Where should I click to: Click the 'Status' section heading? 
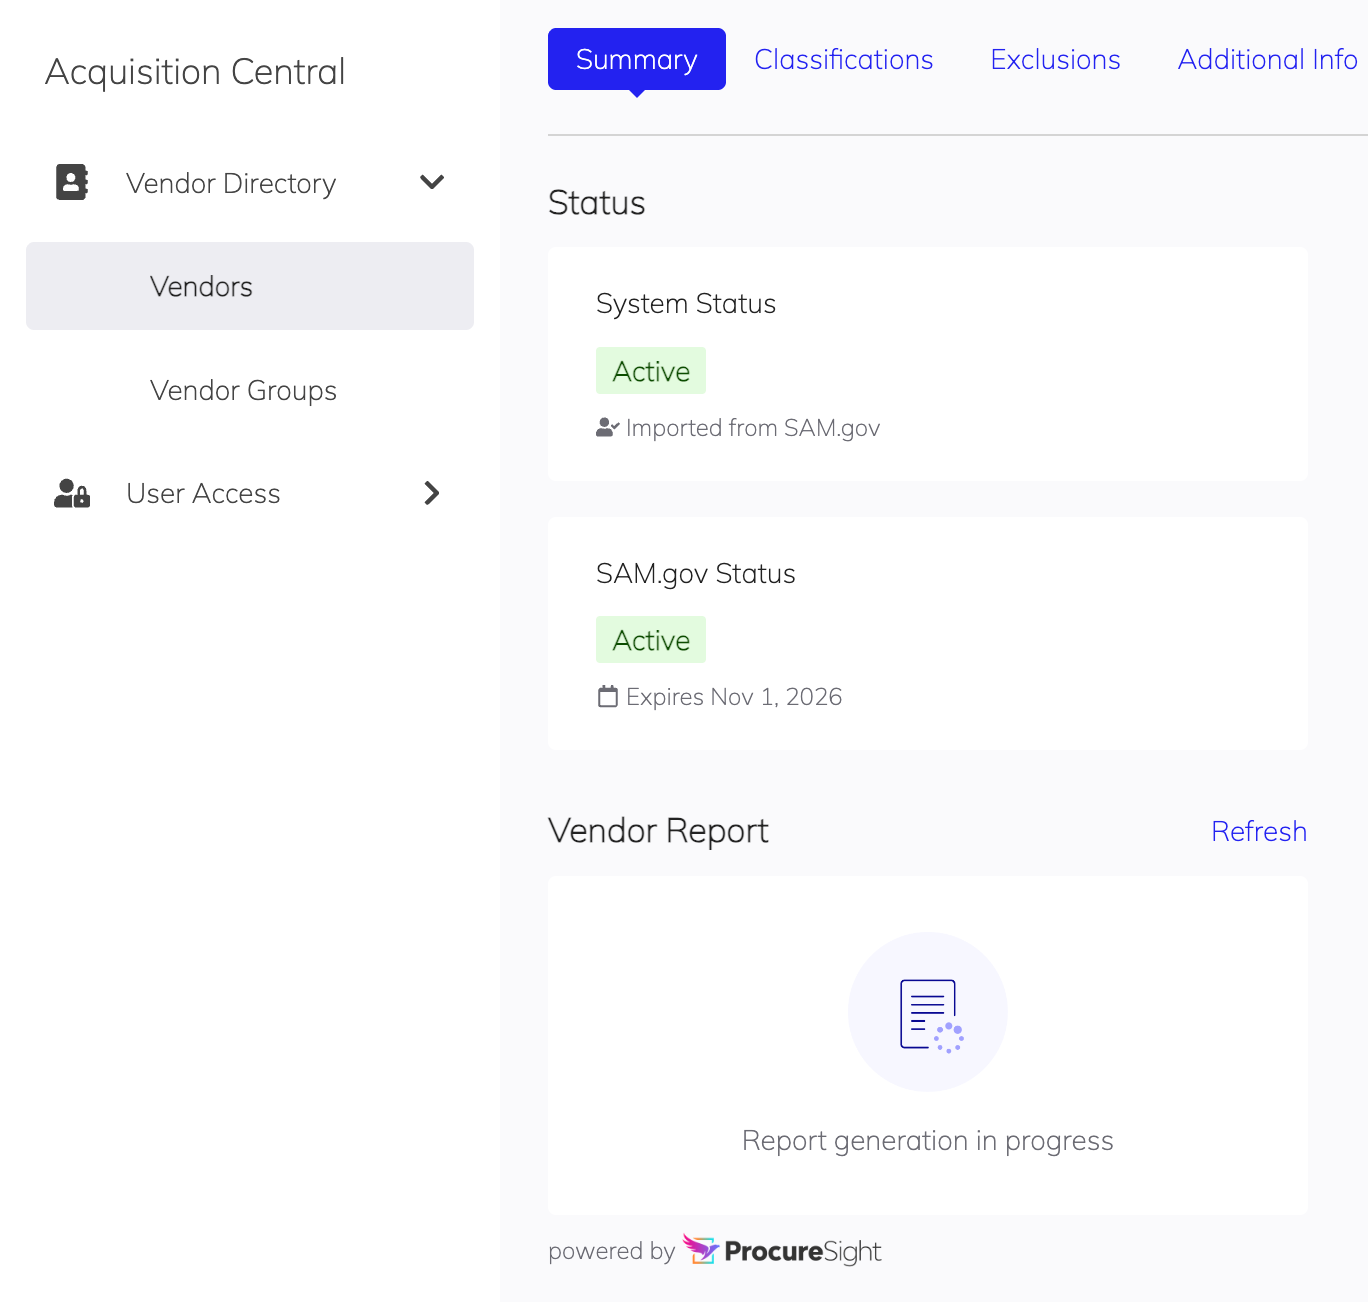pos(597,203)
